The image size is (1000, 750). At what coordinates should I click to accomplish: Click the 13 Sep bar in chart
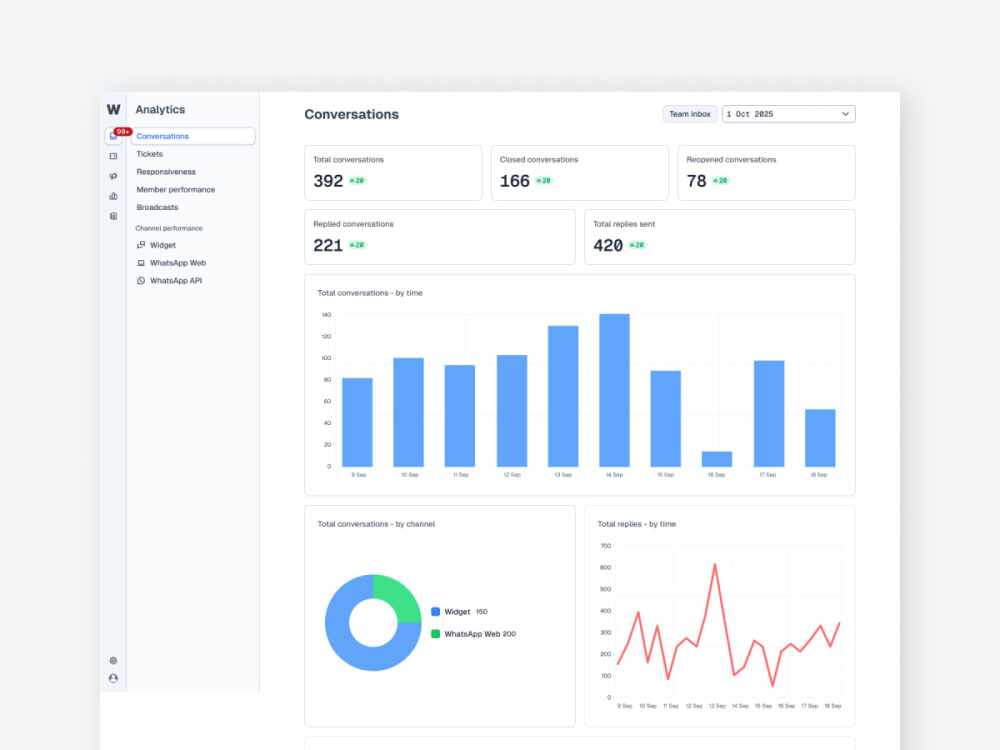pyautogui.click(x=563, y=396)
